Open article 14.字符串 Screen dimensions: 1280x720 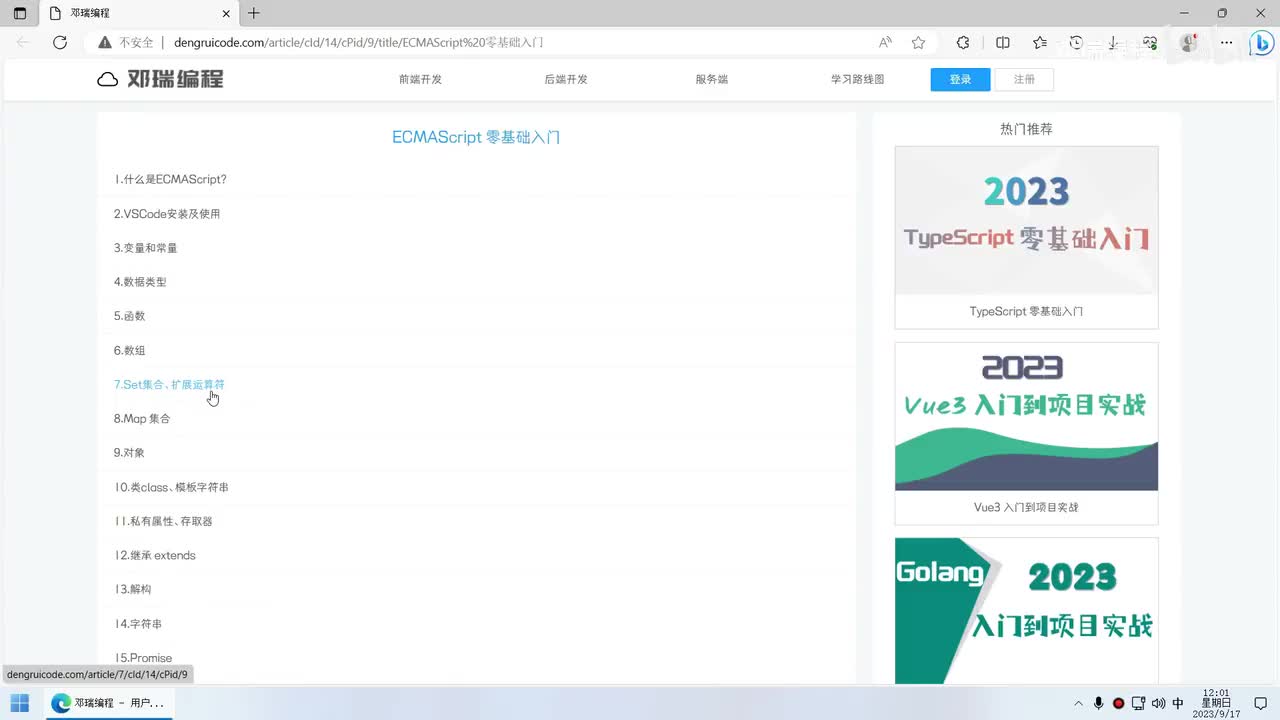(x=138, y=624)
